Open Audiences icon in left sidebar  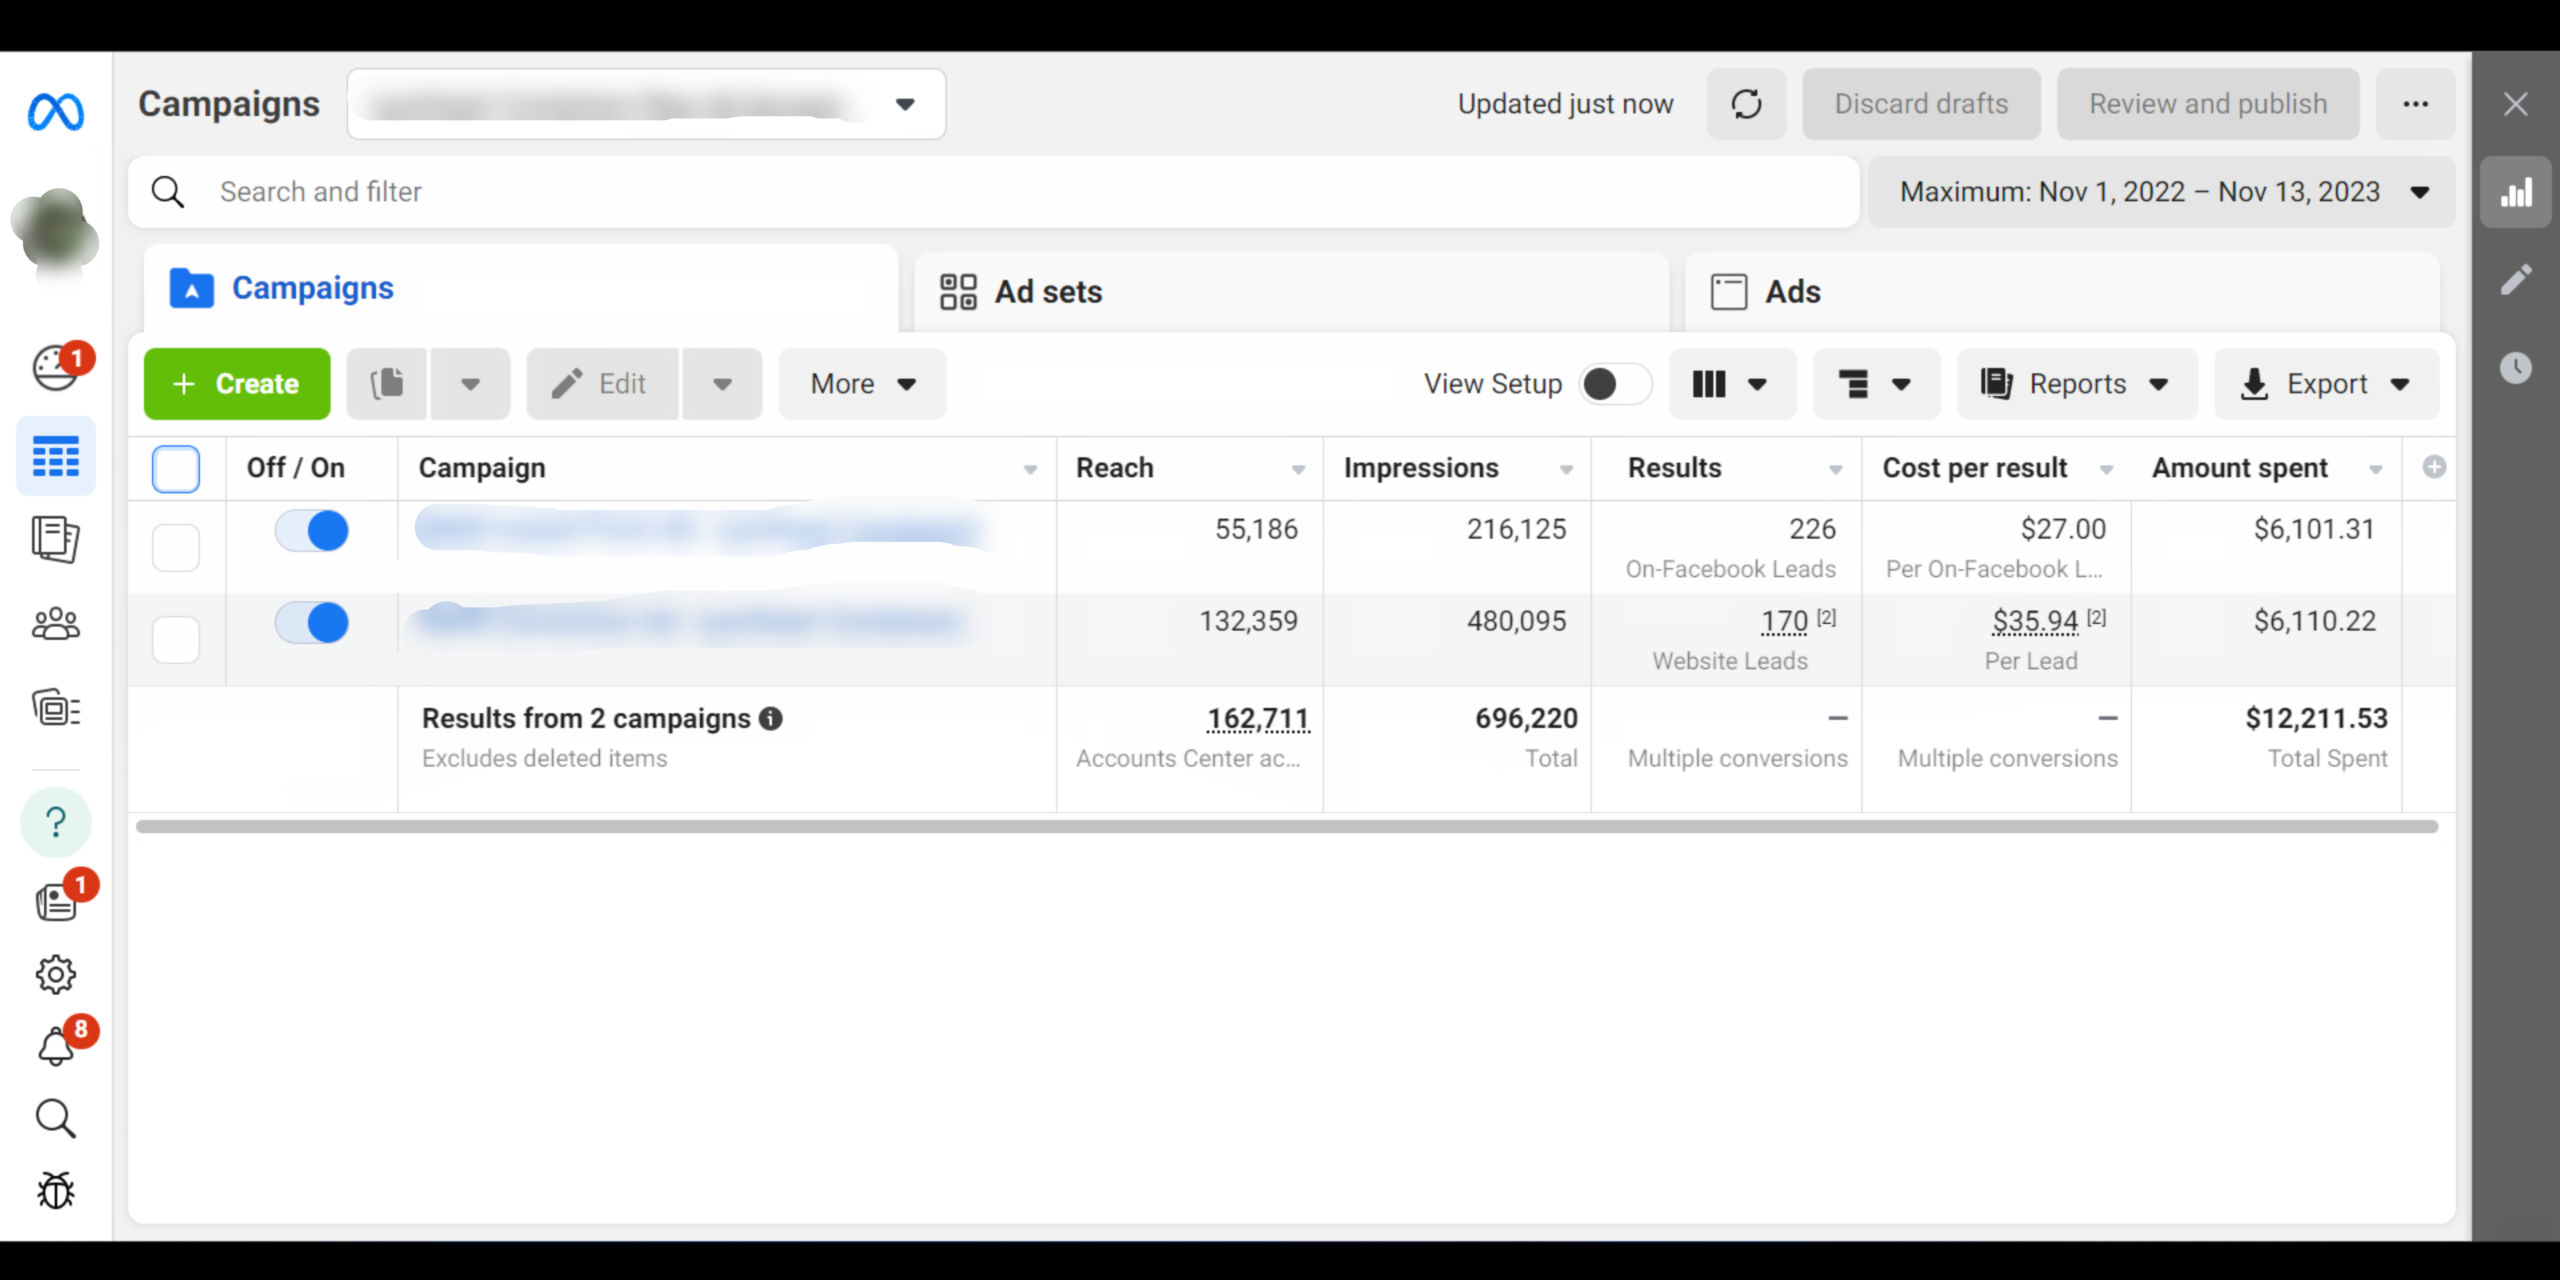coord(56,624)
